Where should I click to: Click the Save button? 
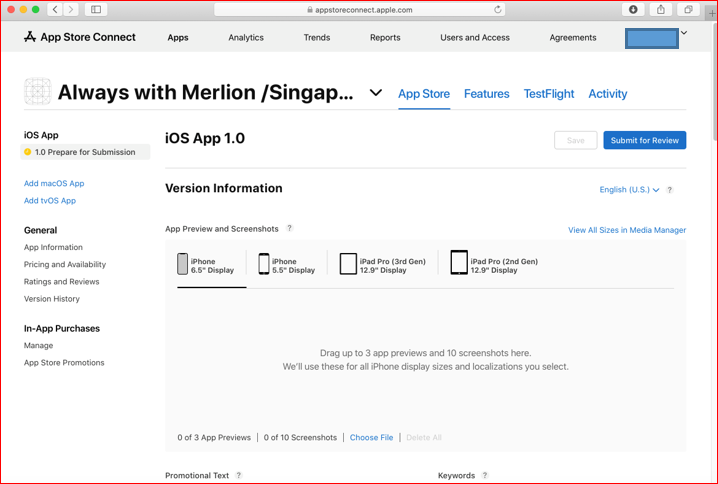[x=576, y=140]
